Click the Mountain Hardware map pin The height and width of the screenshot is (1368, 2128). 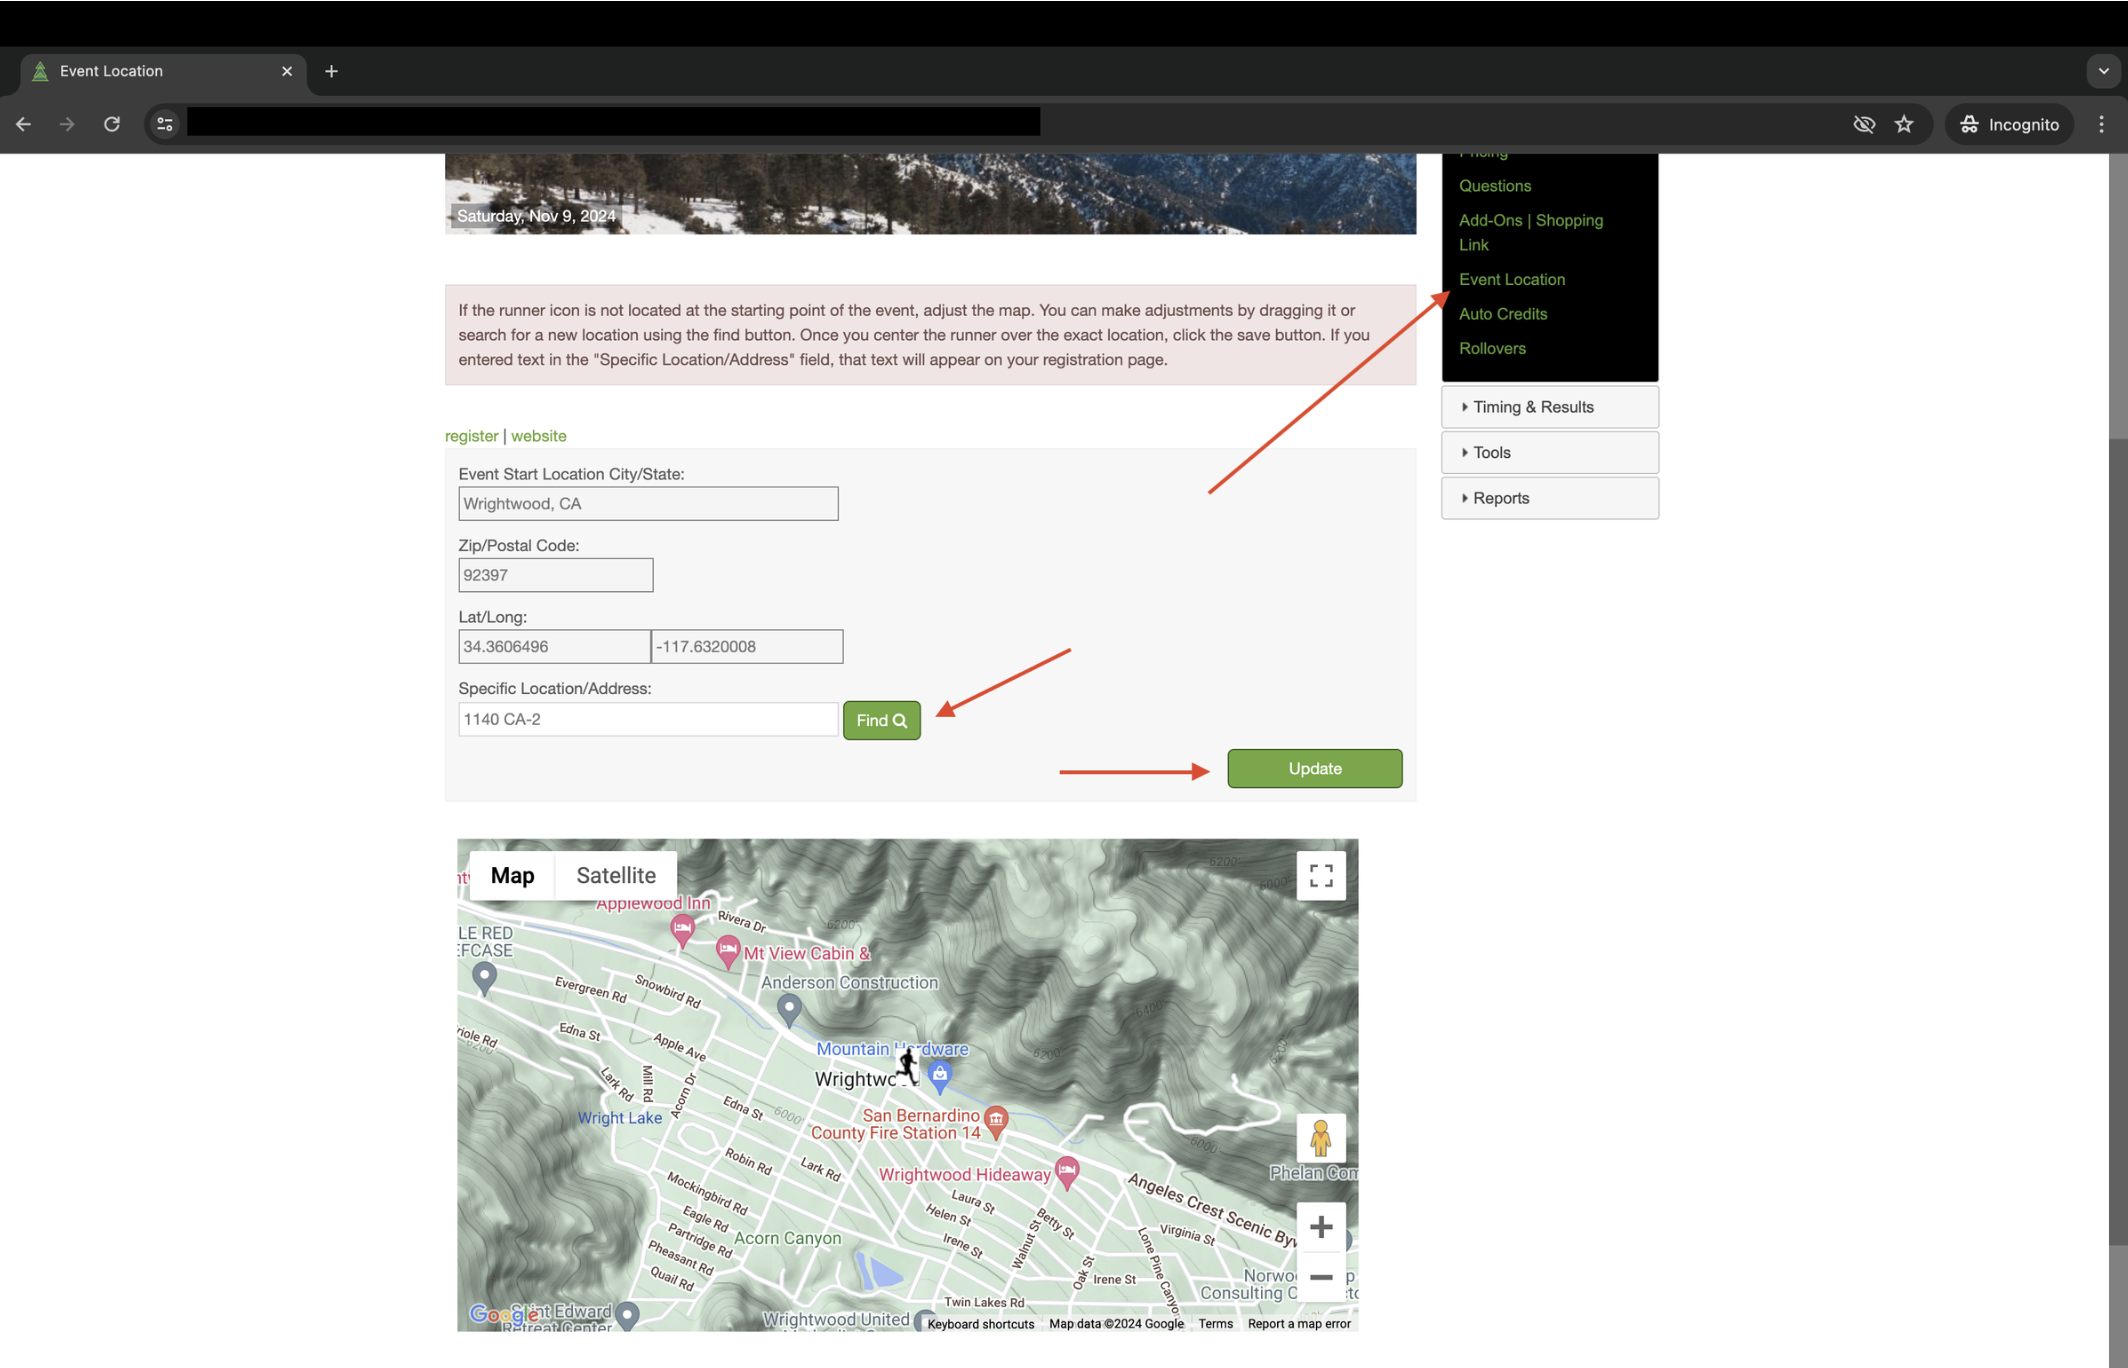[x=939, y=1076]
